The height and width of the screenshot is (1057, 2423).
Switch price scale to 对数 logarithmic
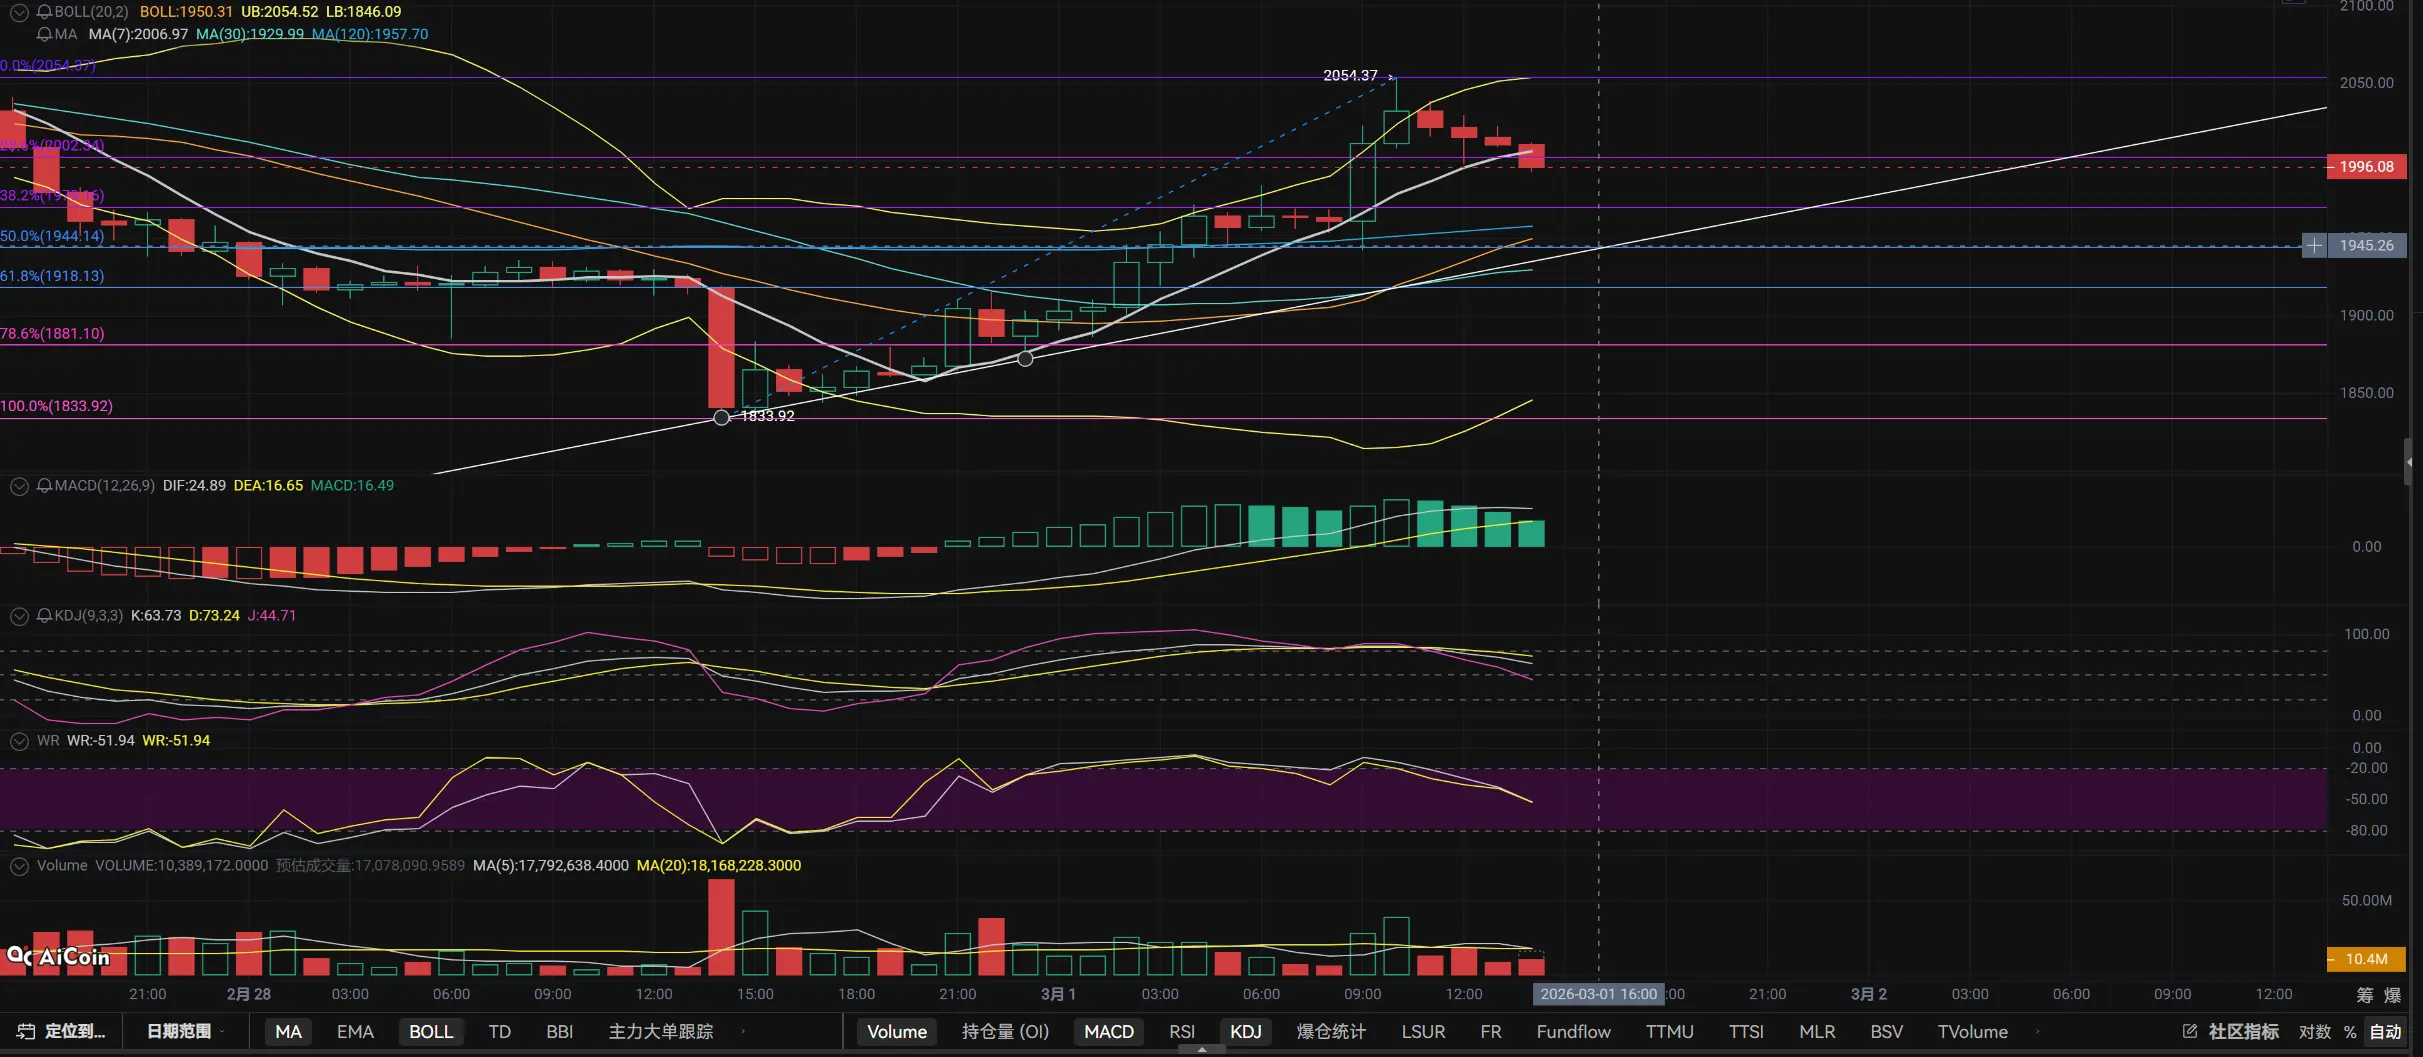(2315, 1032)
